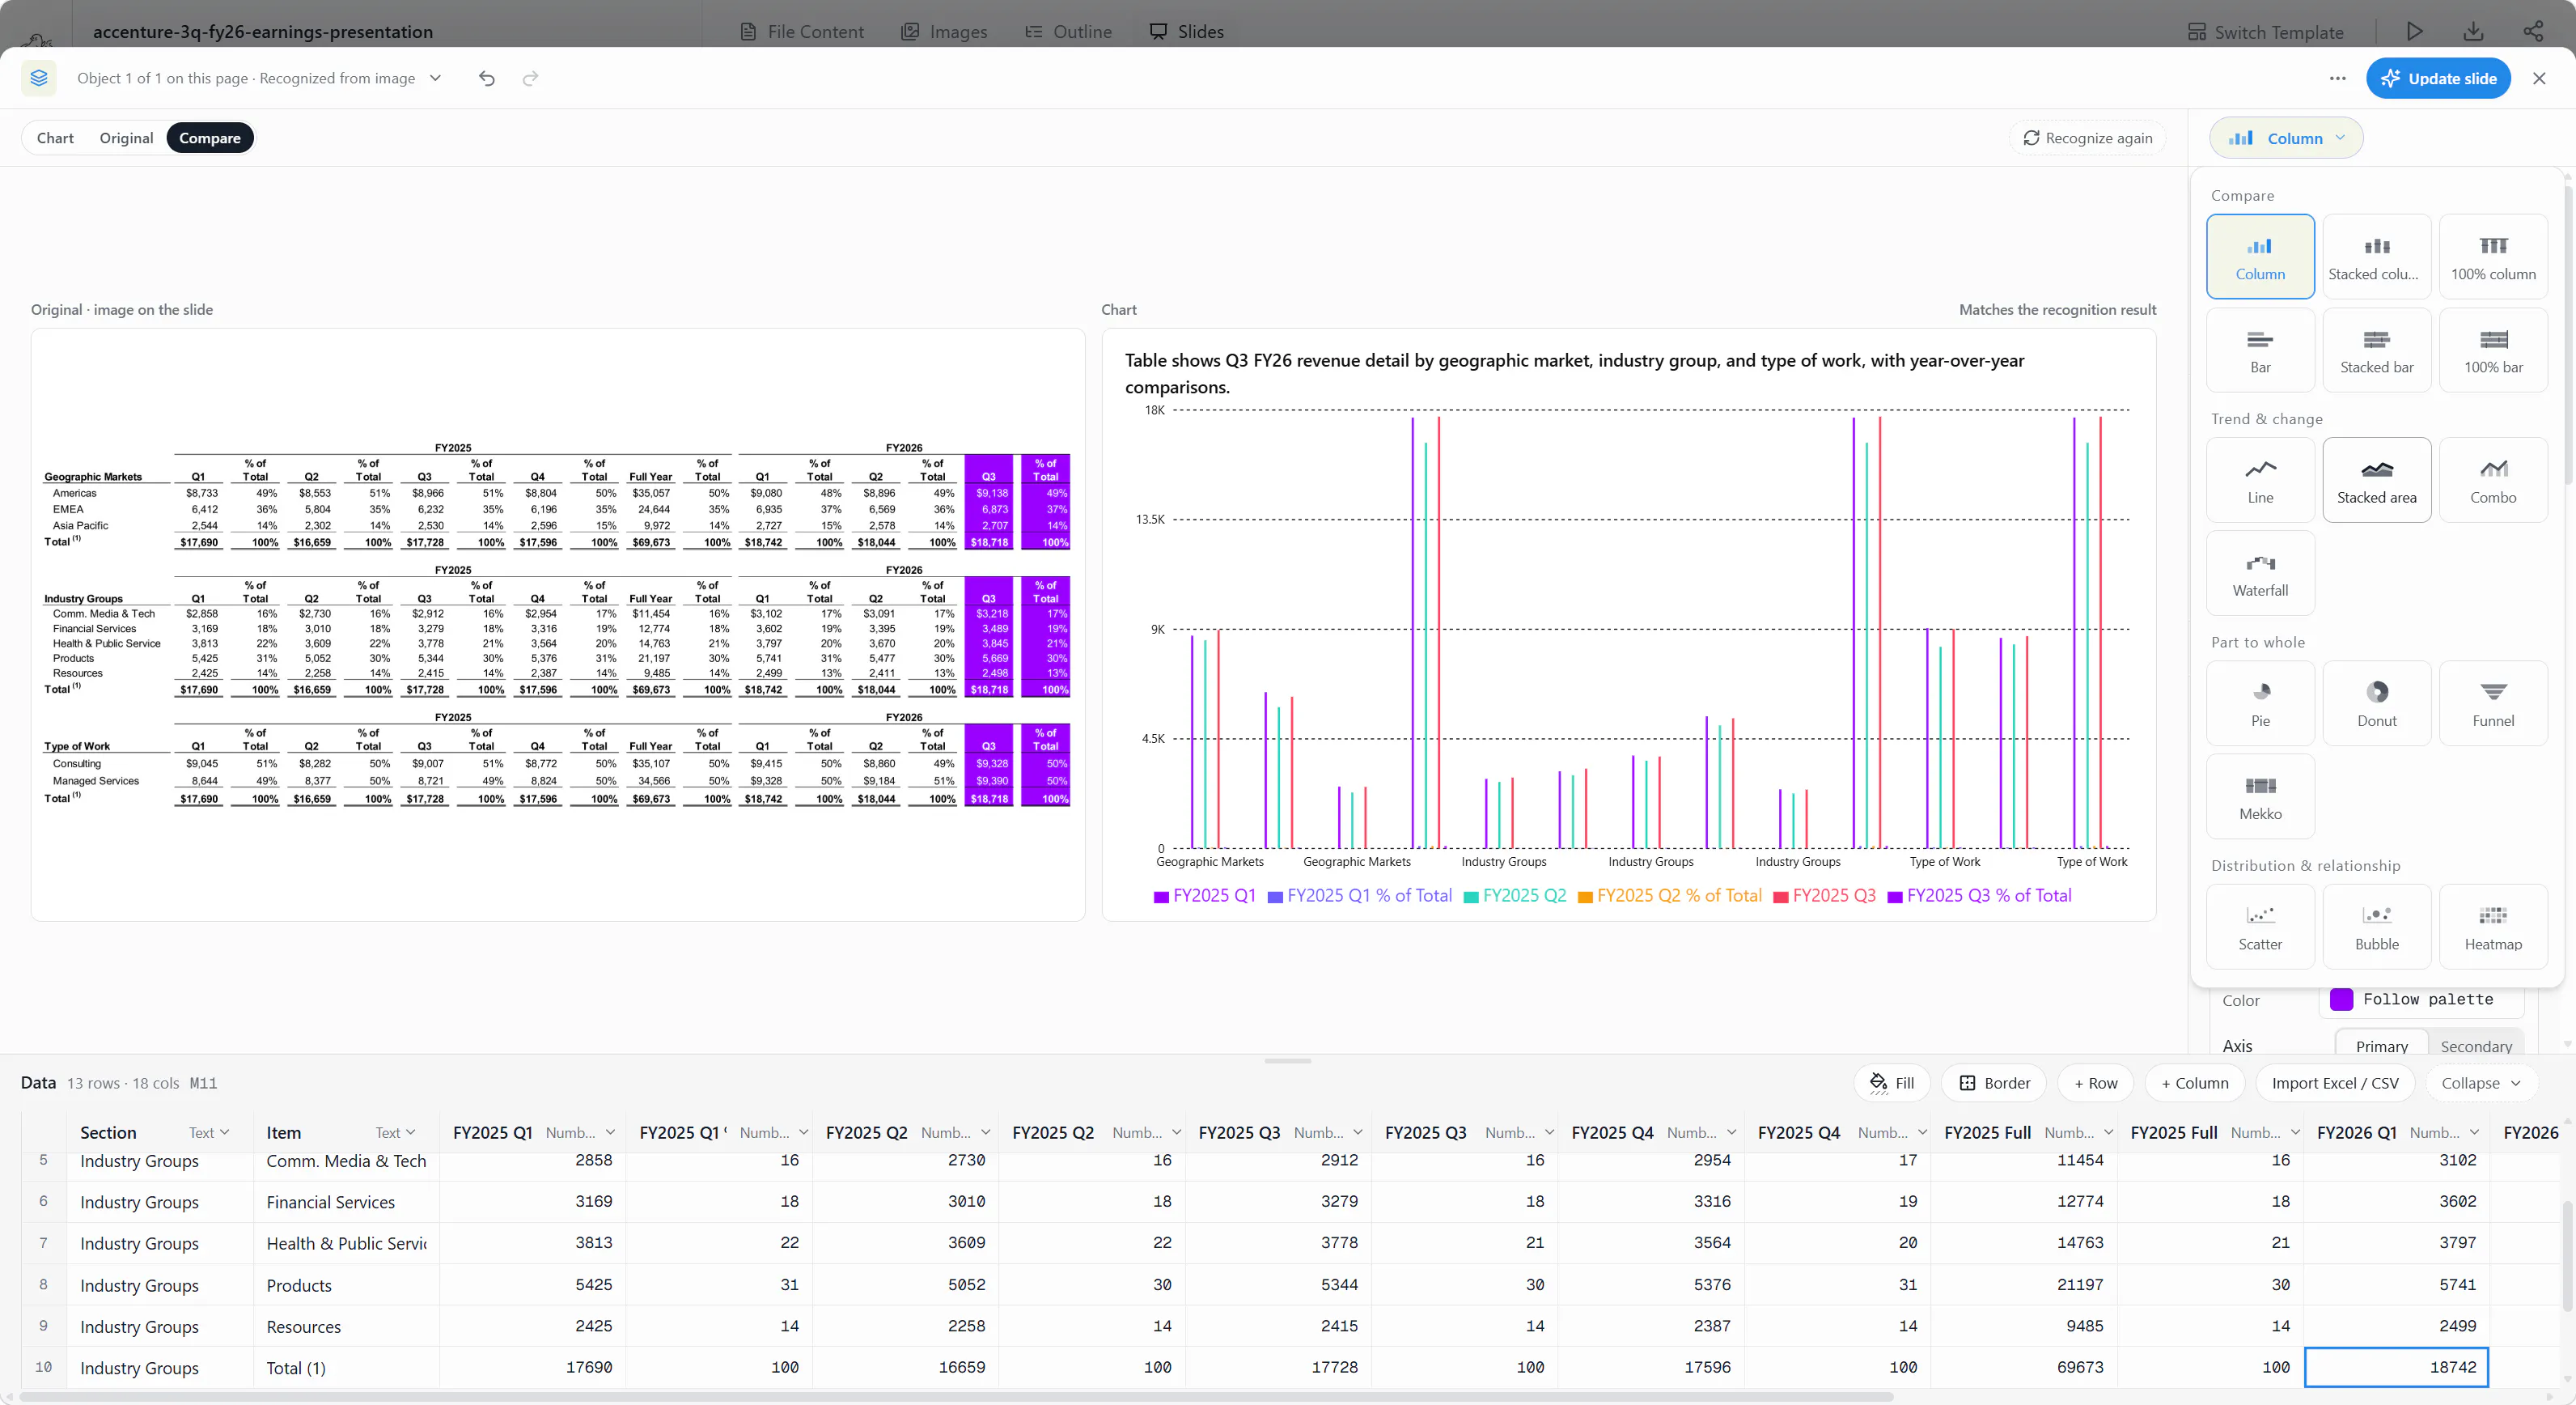The height and width of the screenshot is (1405, 2576).
Task: Select the Compare view tab
Action: [210, 138]
